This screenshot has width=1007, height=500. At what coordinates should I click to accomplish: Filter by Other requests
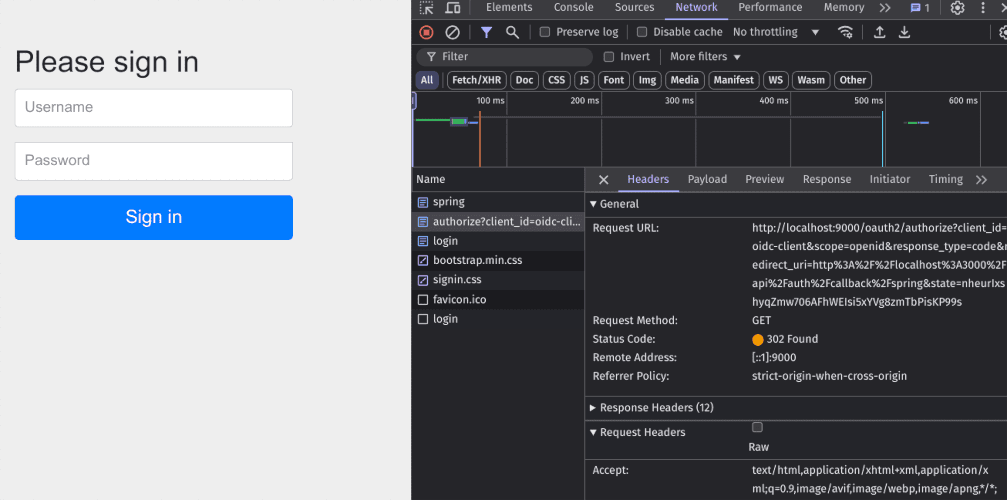tap(853, 80)
